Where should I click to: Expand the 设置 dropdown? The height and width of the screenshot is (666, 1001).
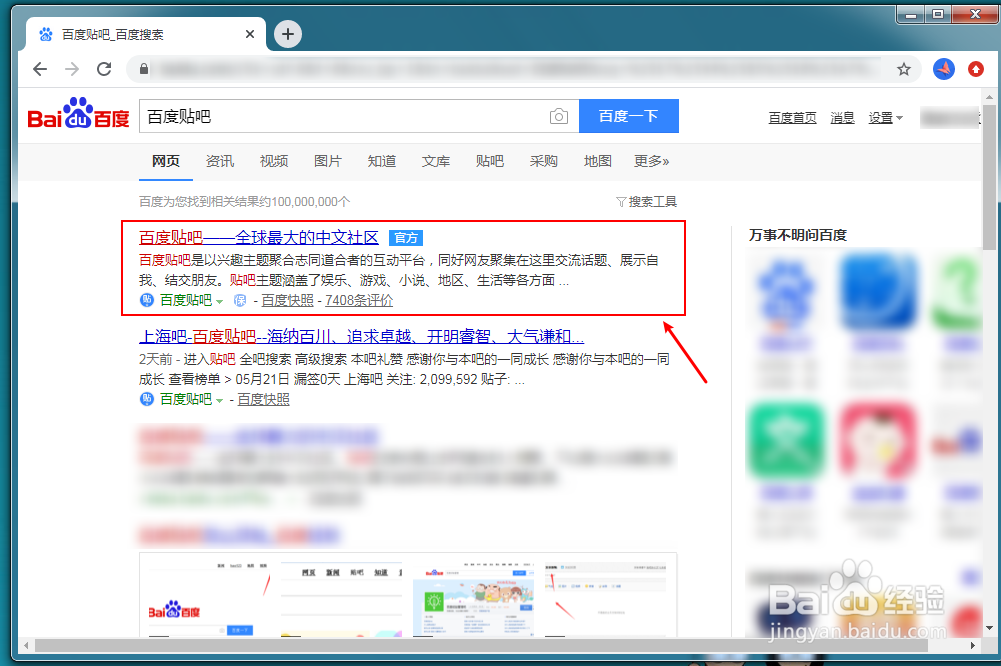coord(885,117)
